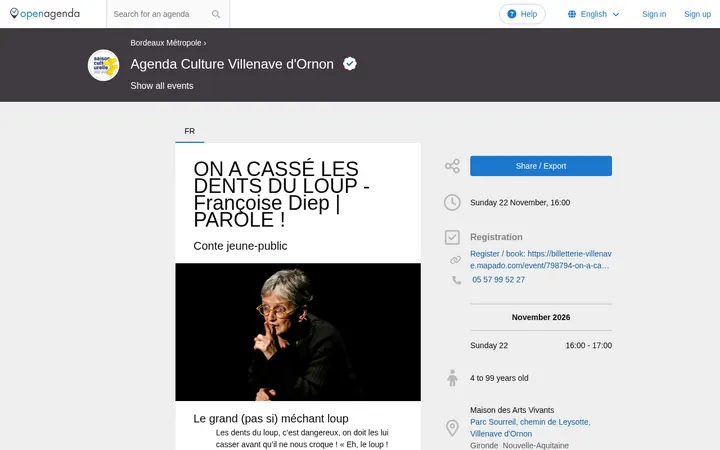Click Sign in link
720x450 pixels.
(x=654, y=14)
